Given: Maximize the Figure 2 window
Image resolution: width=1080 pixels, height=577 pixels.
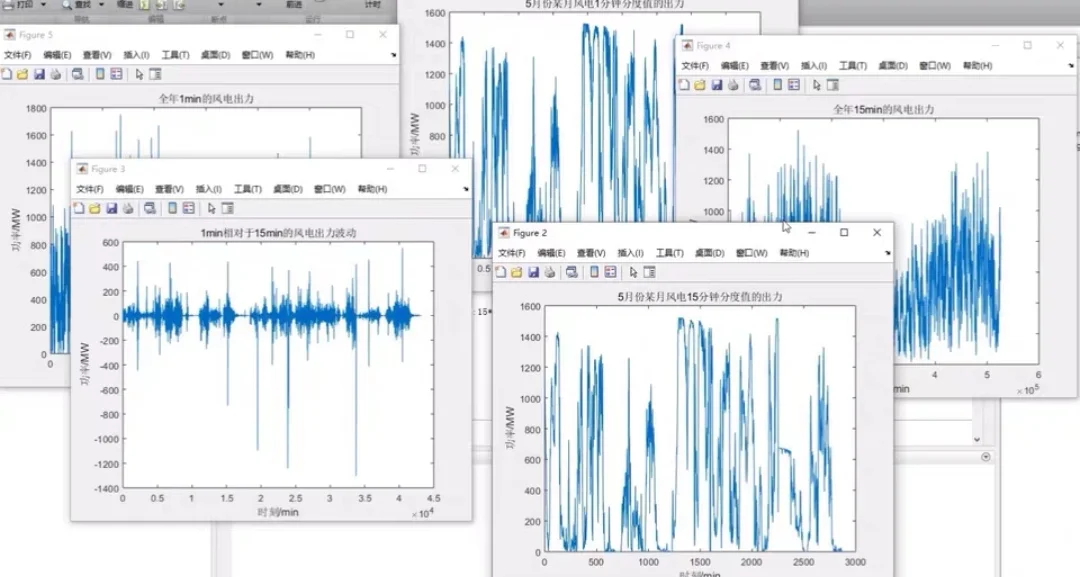Looking at the screenshot, I should click(844, 233).
